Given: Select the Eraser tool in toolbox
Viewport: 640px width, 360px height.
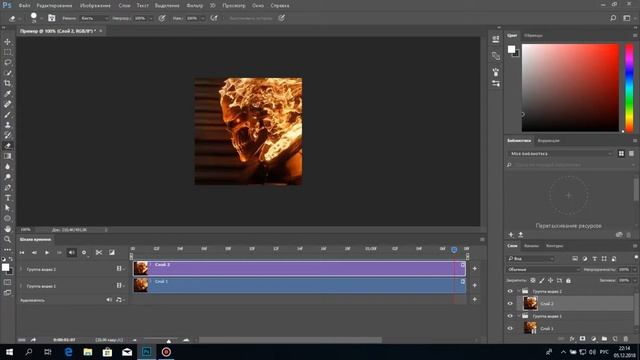Looking at the screenshot, I should pyautogui.click(x=7, y=146).
